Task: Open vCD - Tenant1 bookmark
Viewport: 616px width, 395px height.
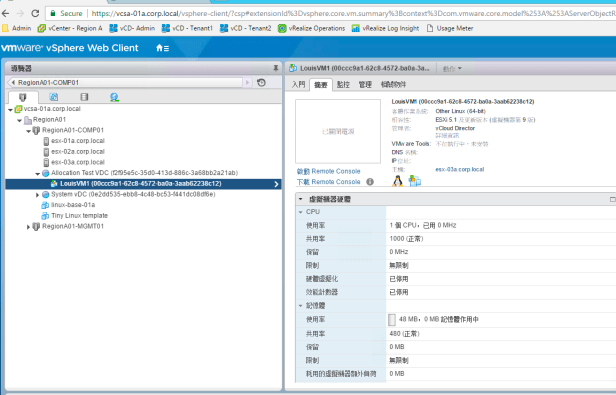Action: tap(187, 28)
